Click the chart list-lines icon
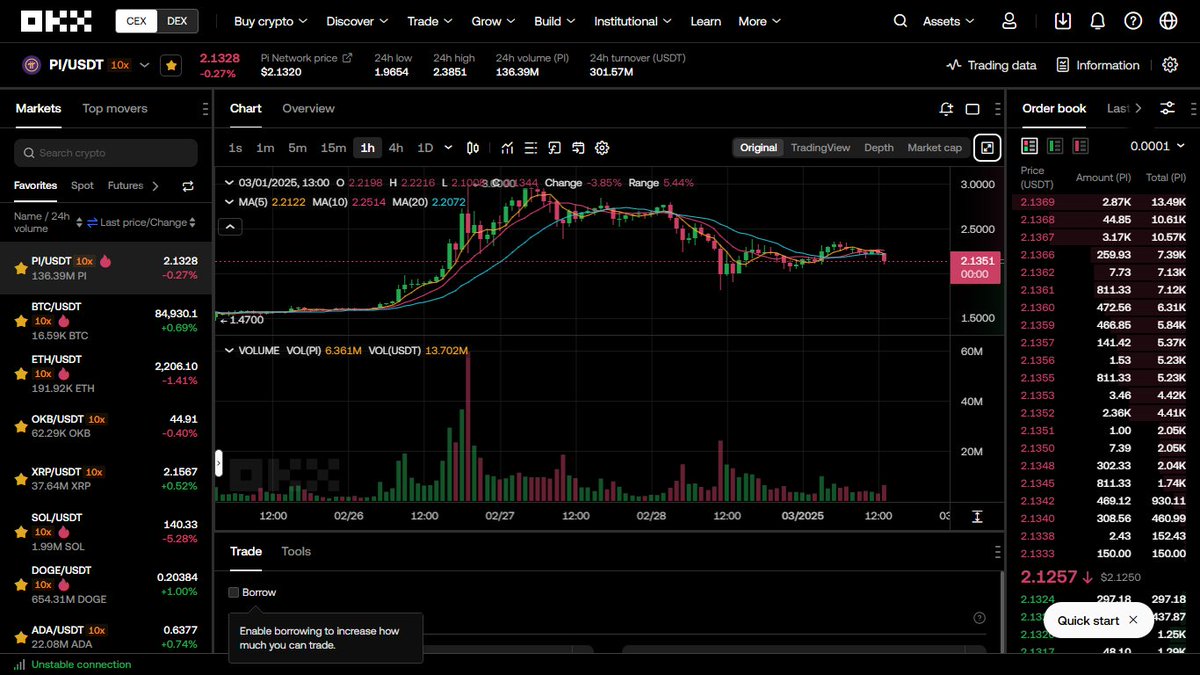Viewport: 1200px width, 675px height. point(531,148)
